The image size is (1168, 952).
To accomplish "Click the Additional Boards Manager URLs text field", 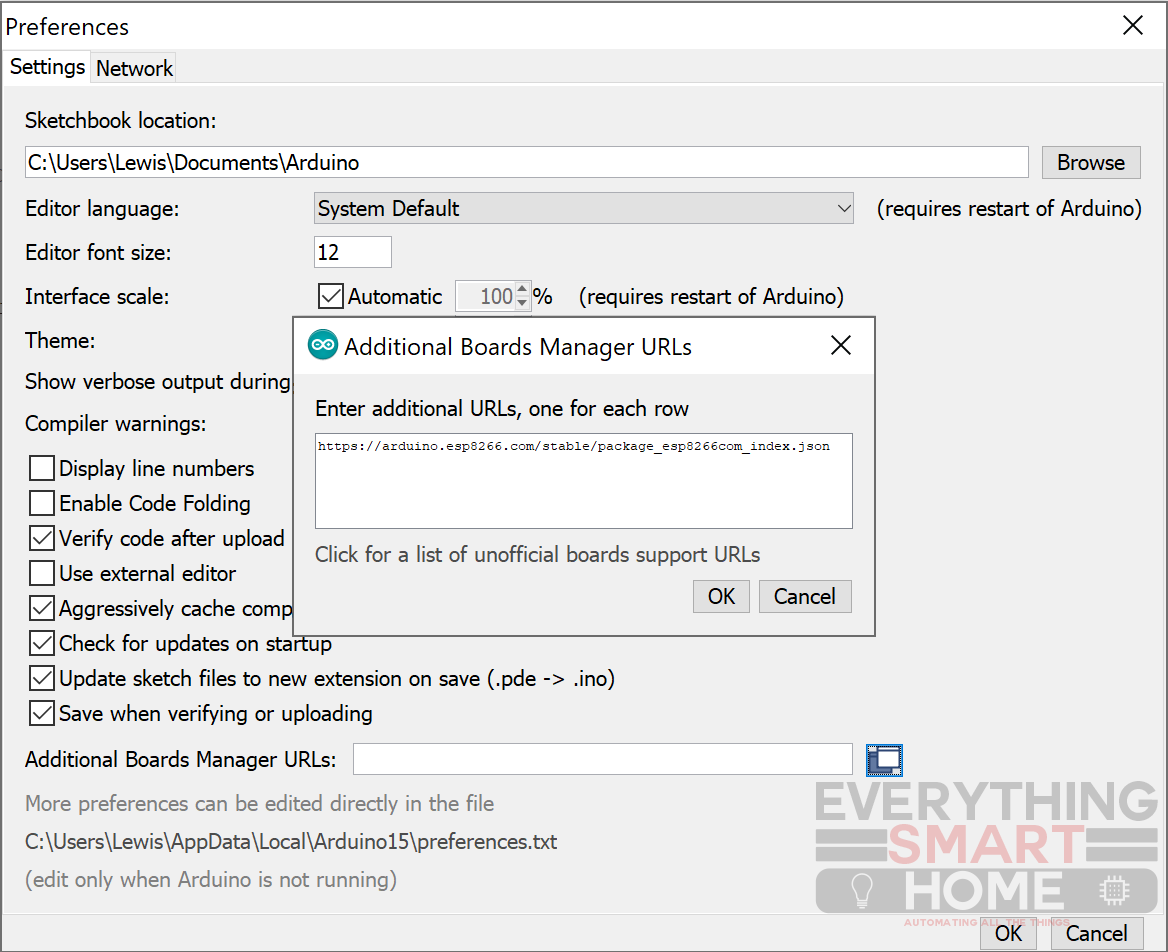I will (x=603, y=759).
